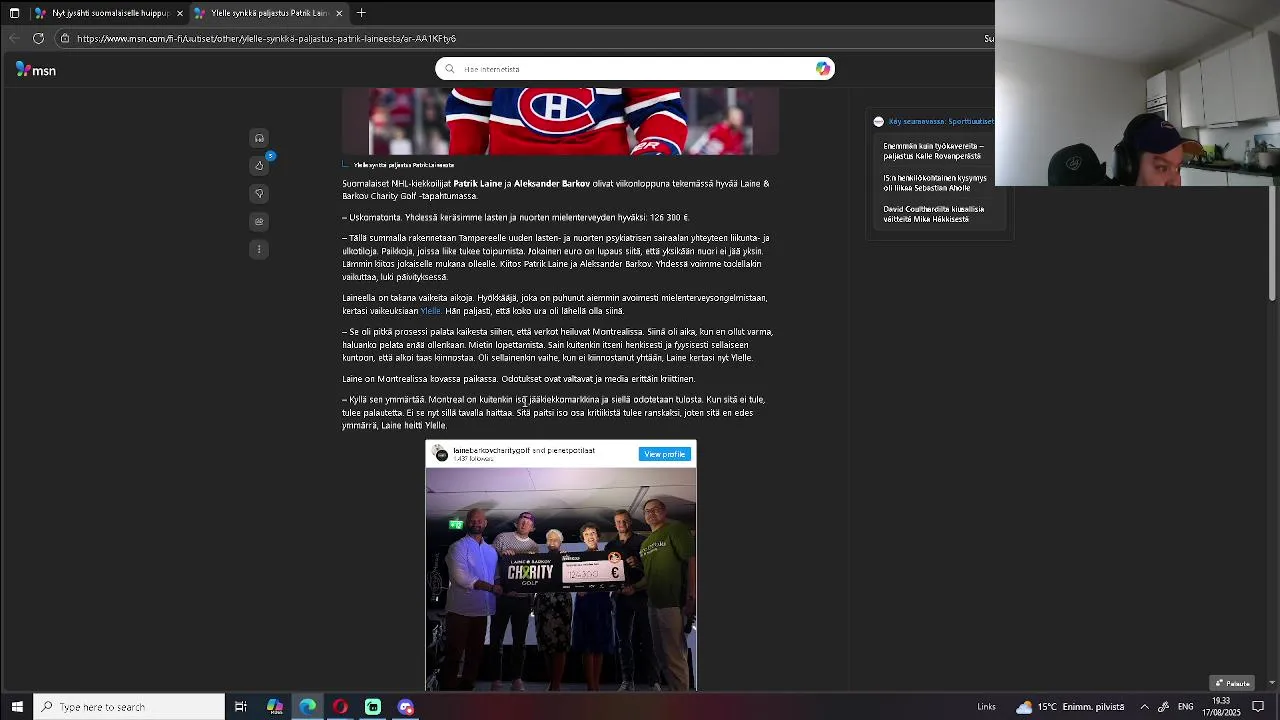
Task: Click the site info lock icon
Action: tap(65, 38)
